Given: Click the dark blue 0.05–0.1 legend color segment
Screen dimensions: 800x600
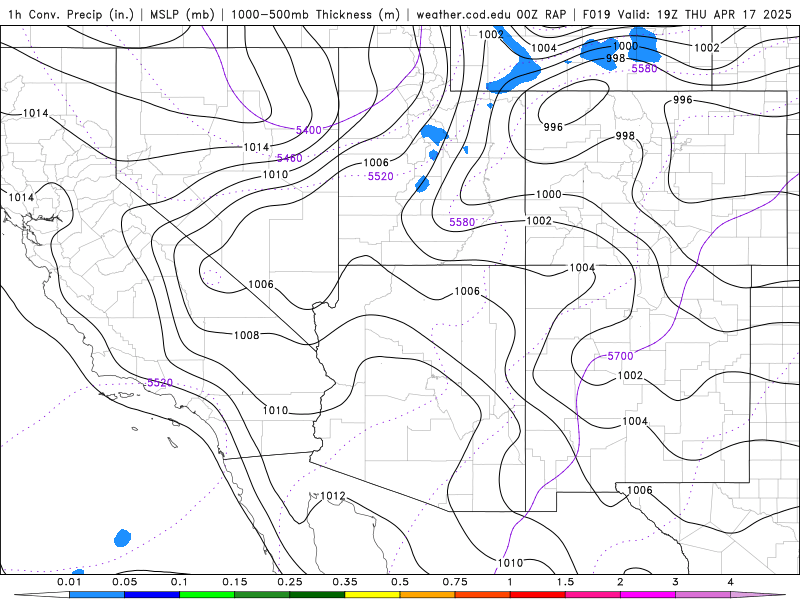Looking at the screenshot, I should [x=152, y=595].
